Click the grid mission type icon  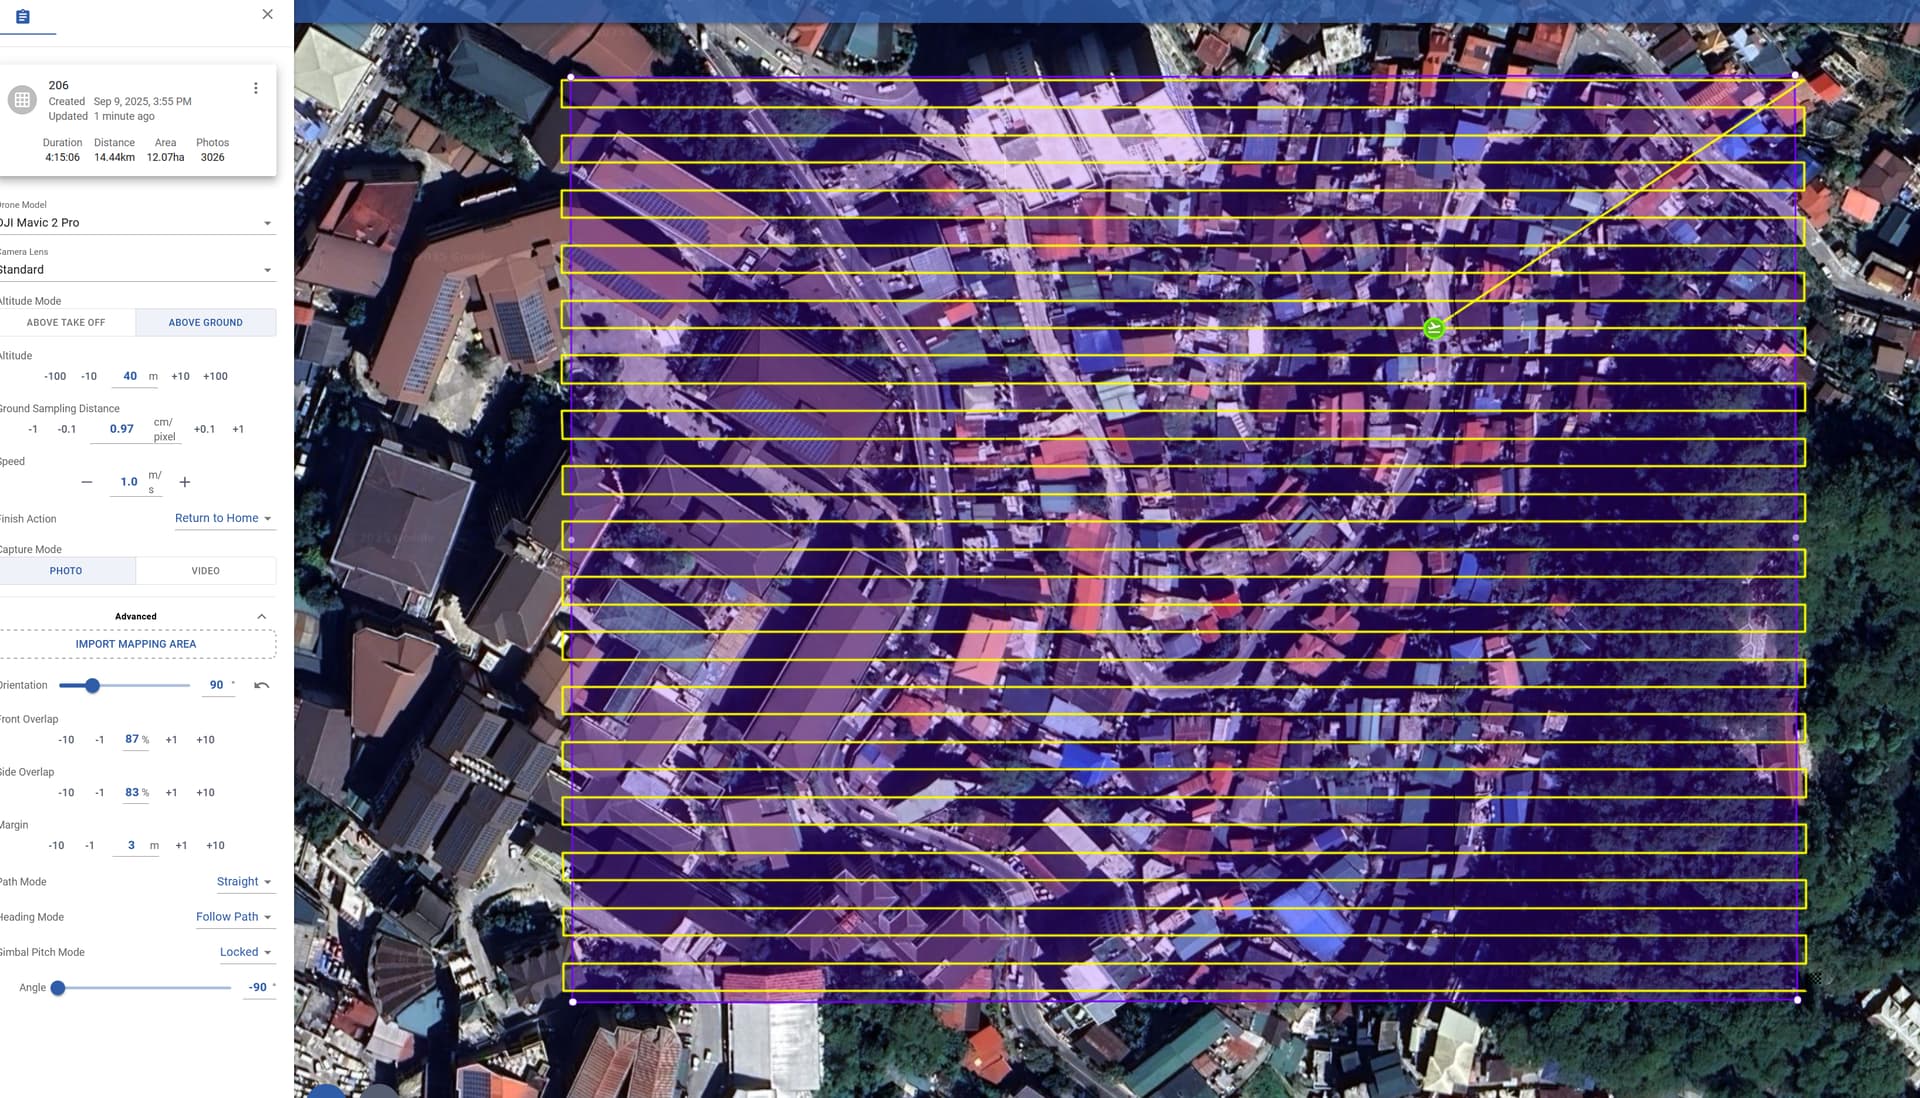point(22,100)
